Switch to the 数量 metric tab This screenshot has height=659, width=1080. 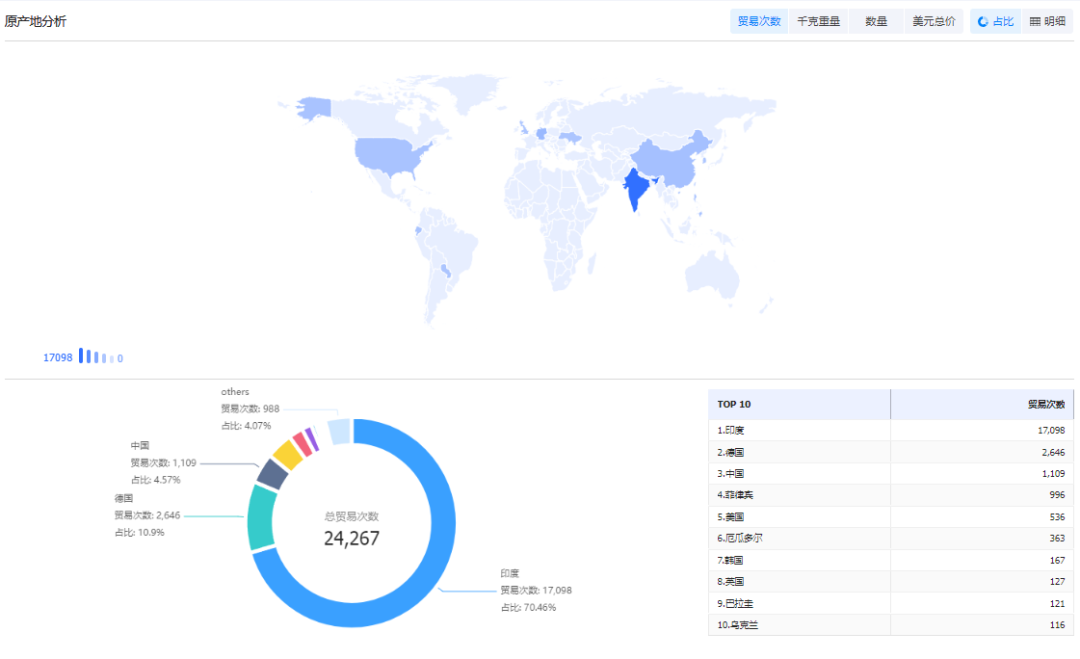[x=876, y=21]
